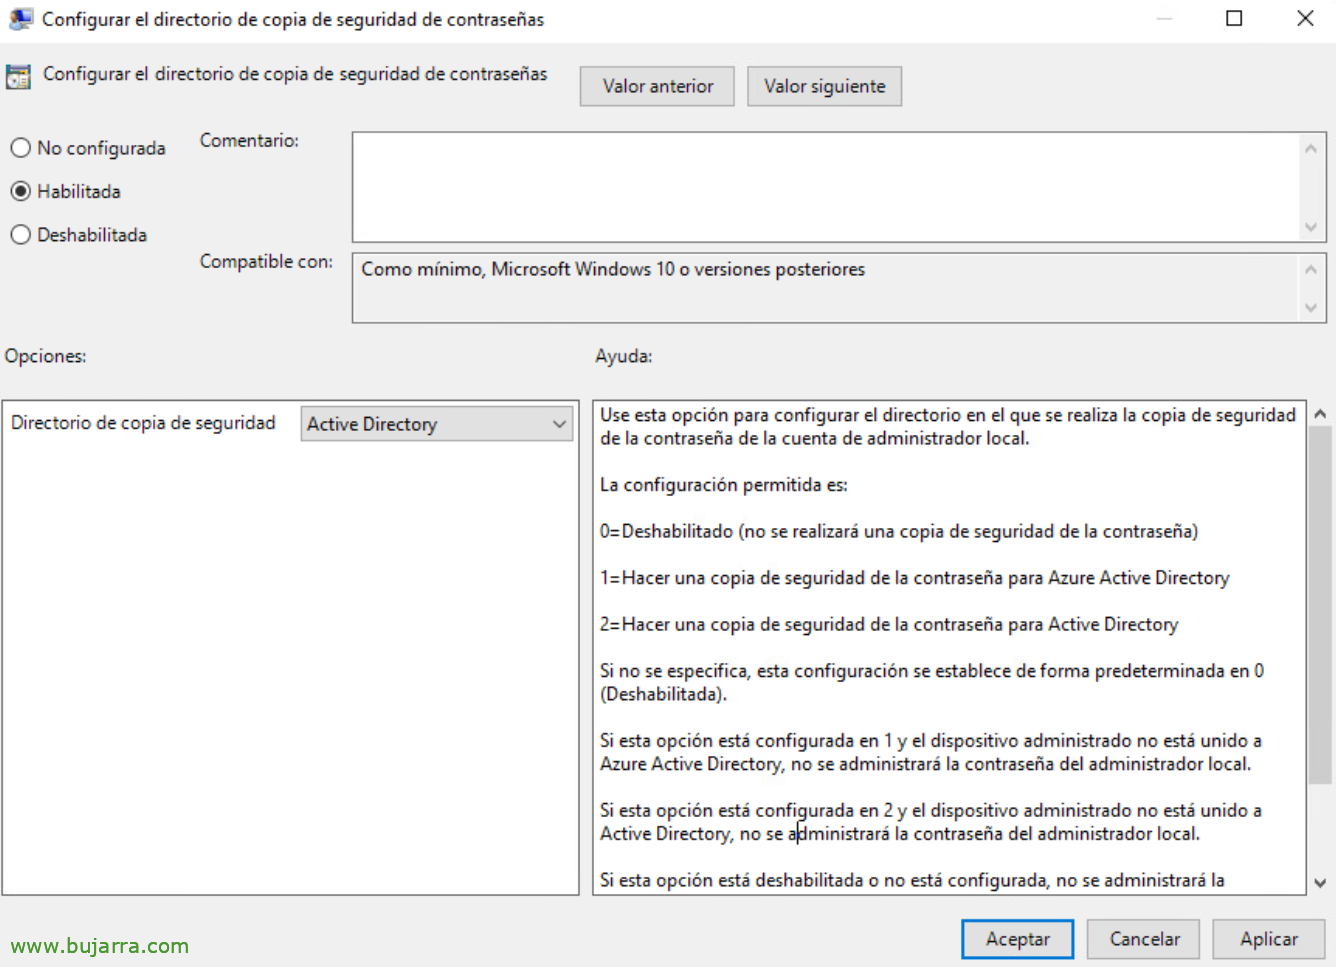Click the Compatible con scroll up arrow
This screenshot has height=967, width=1336.
click(1311, 269)
